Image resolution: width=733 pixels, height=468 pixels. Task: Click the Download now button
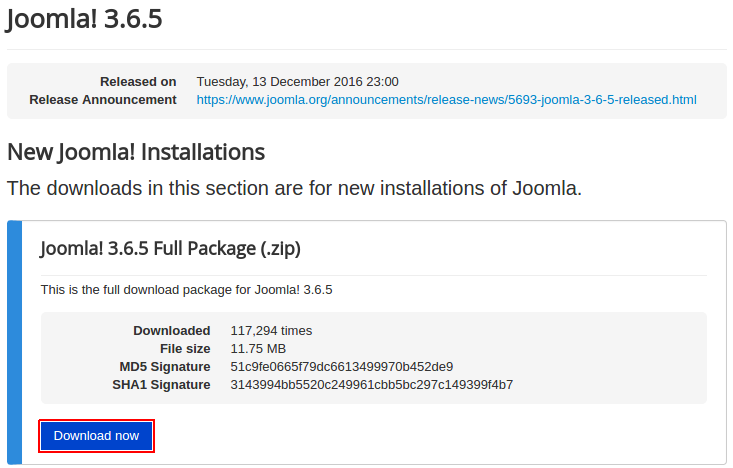pos(96,436)
